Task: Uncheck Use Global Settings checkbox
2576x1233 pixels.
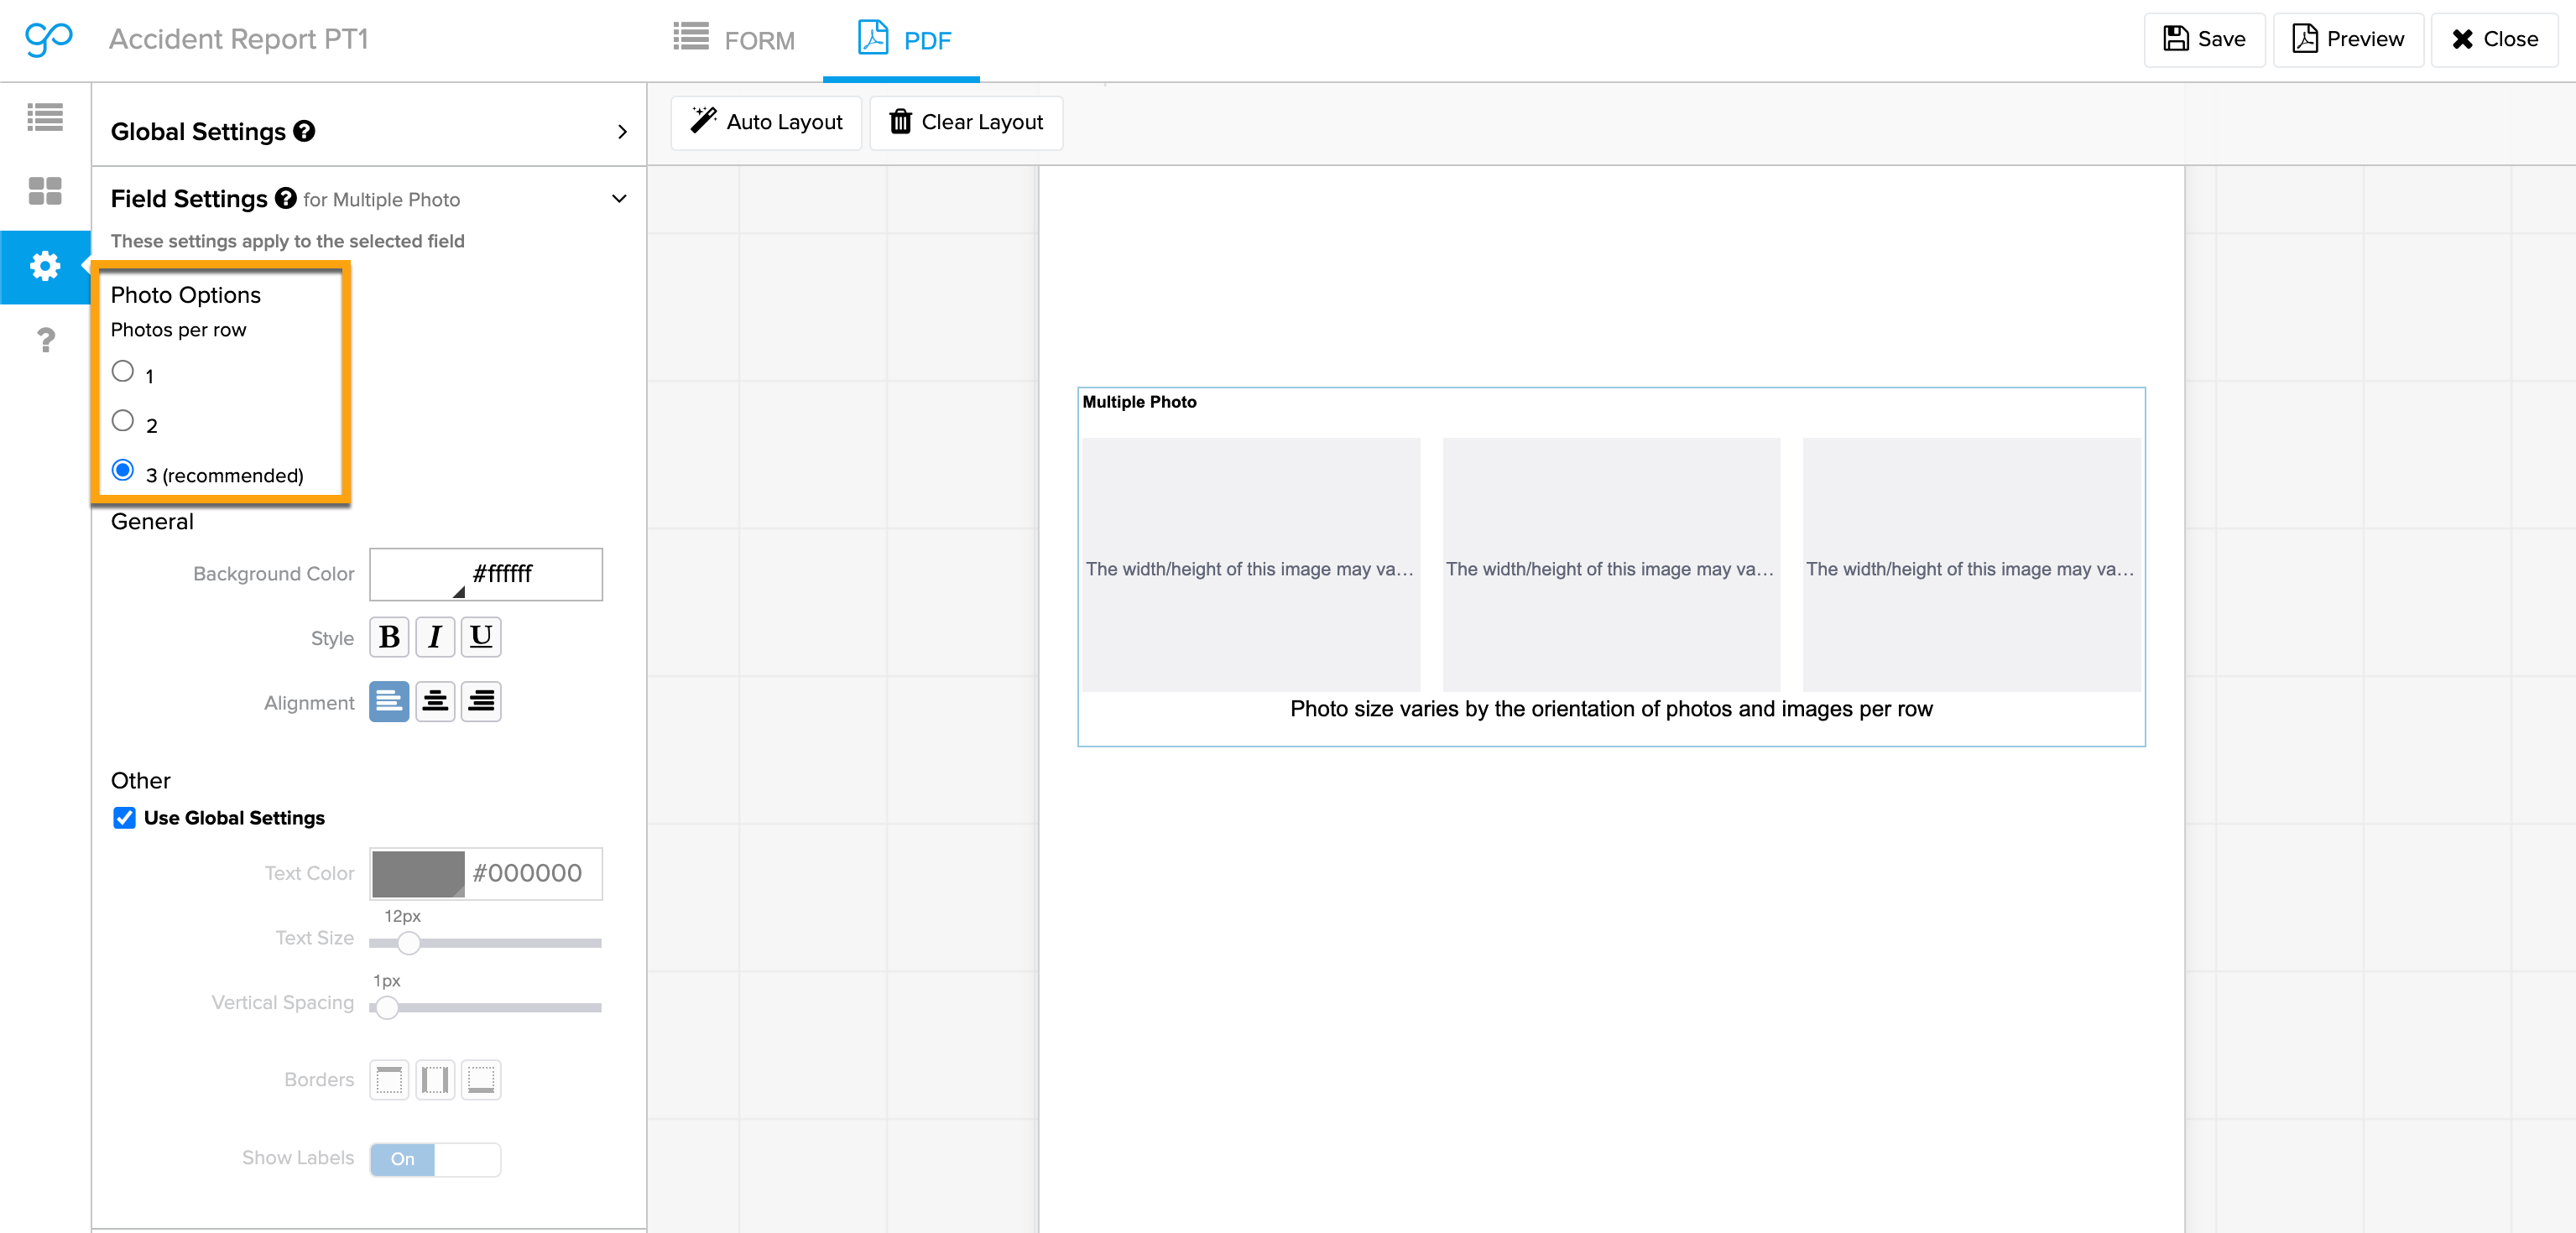Action: pos(124,818)
